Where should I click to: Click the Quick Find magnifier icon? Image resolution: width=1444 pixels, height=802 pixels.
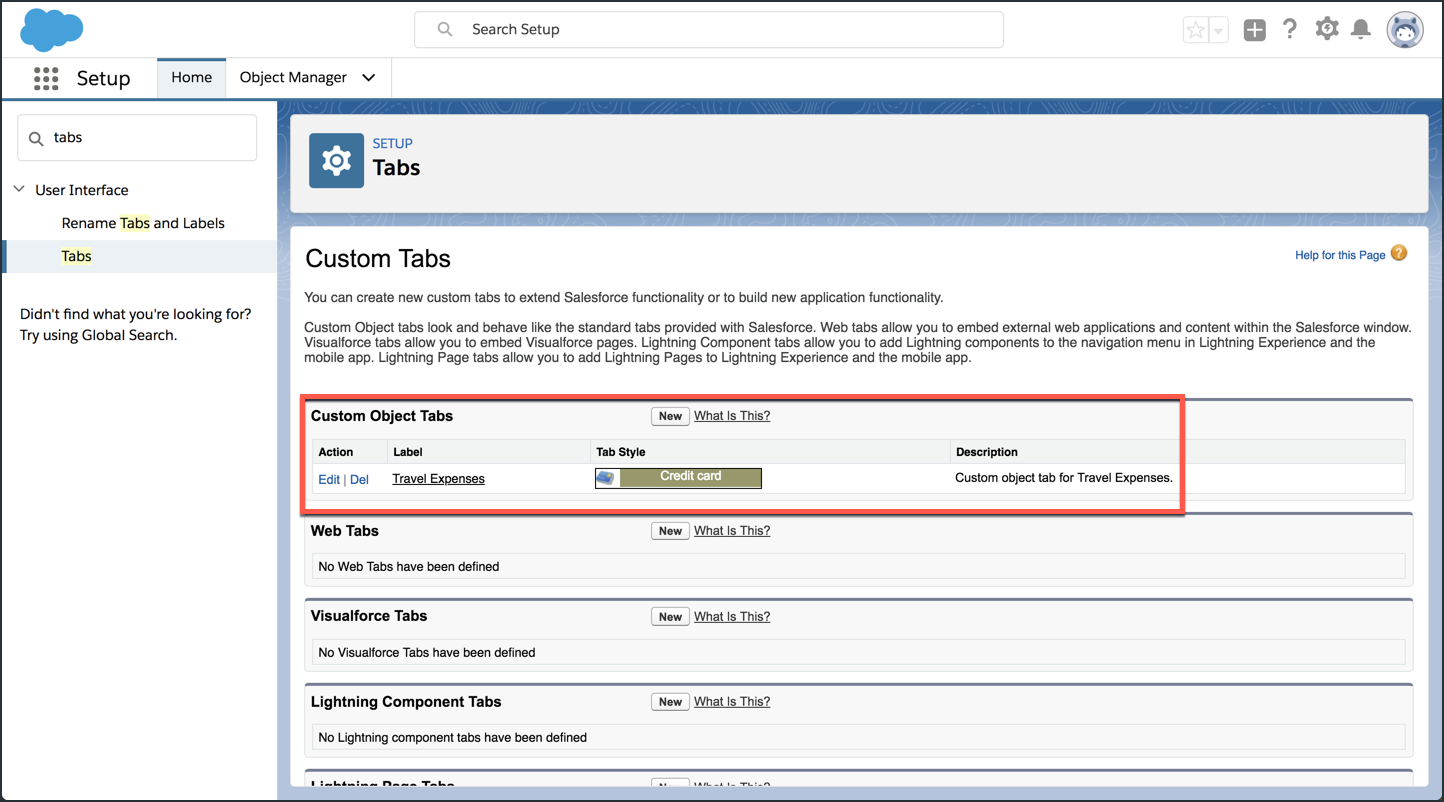click(37, 138)
